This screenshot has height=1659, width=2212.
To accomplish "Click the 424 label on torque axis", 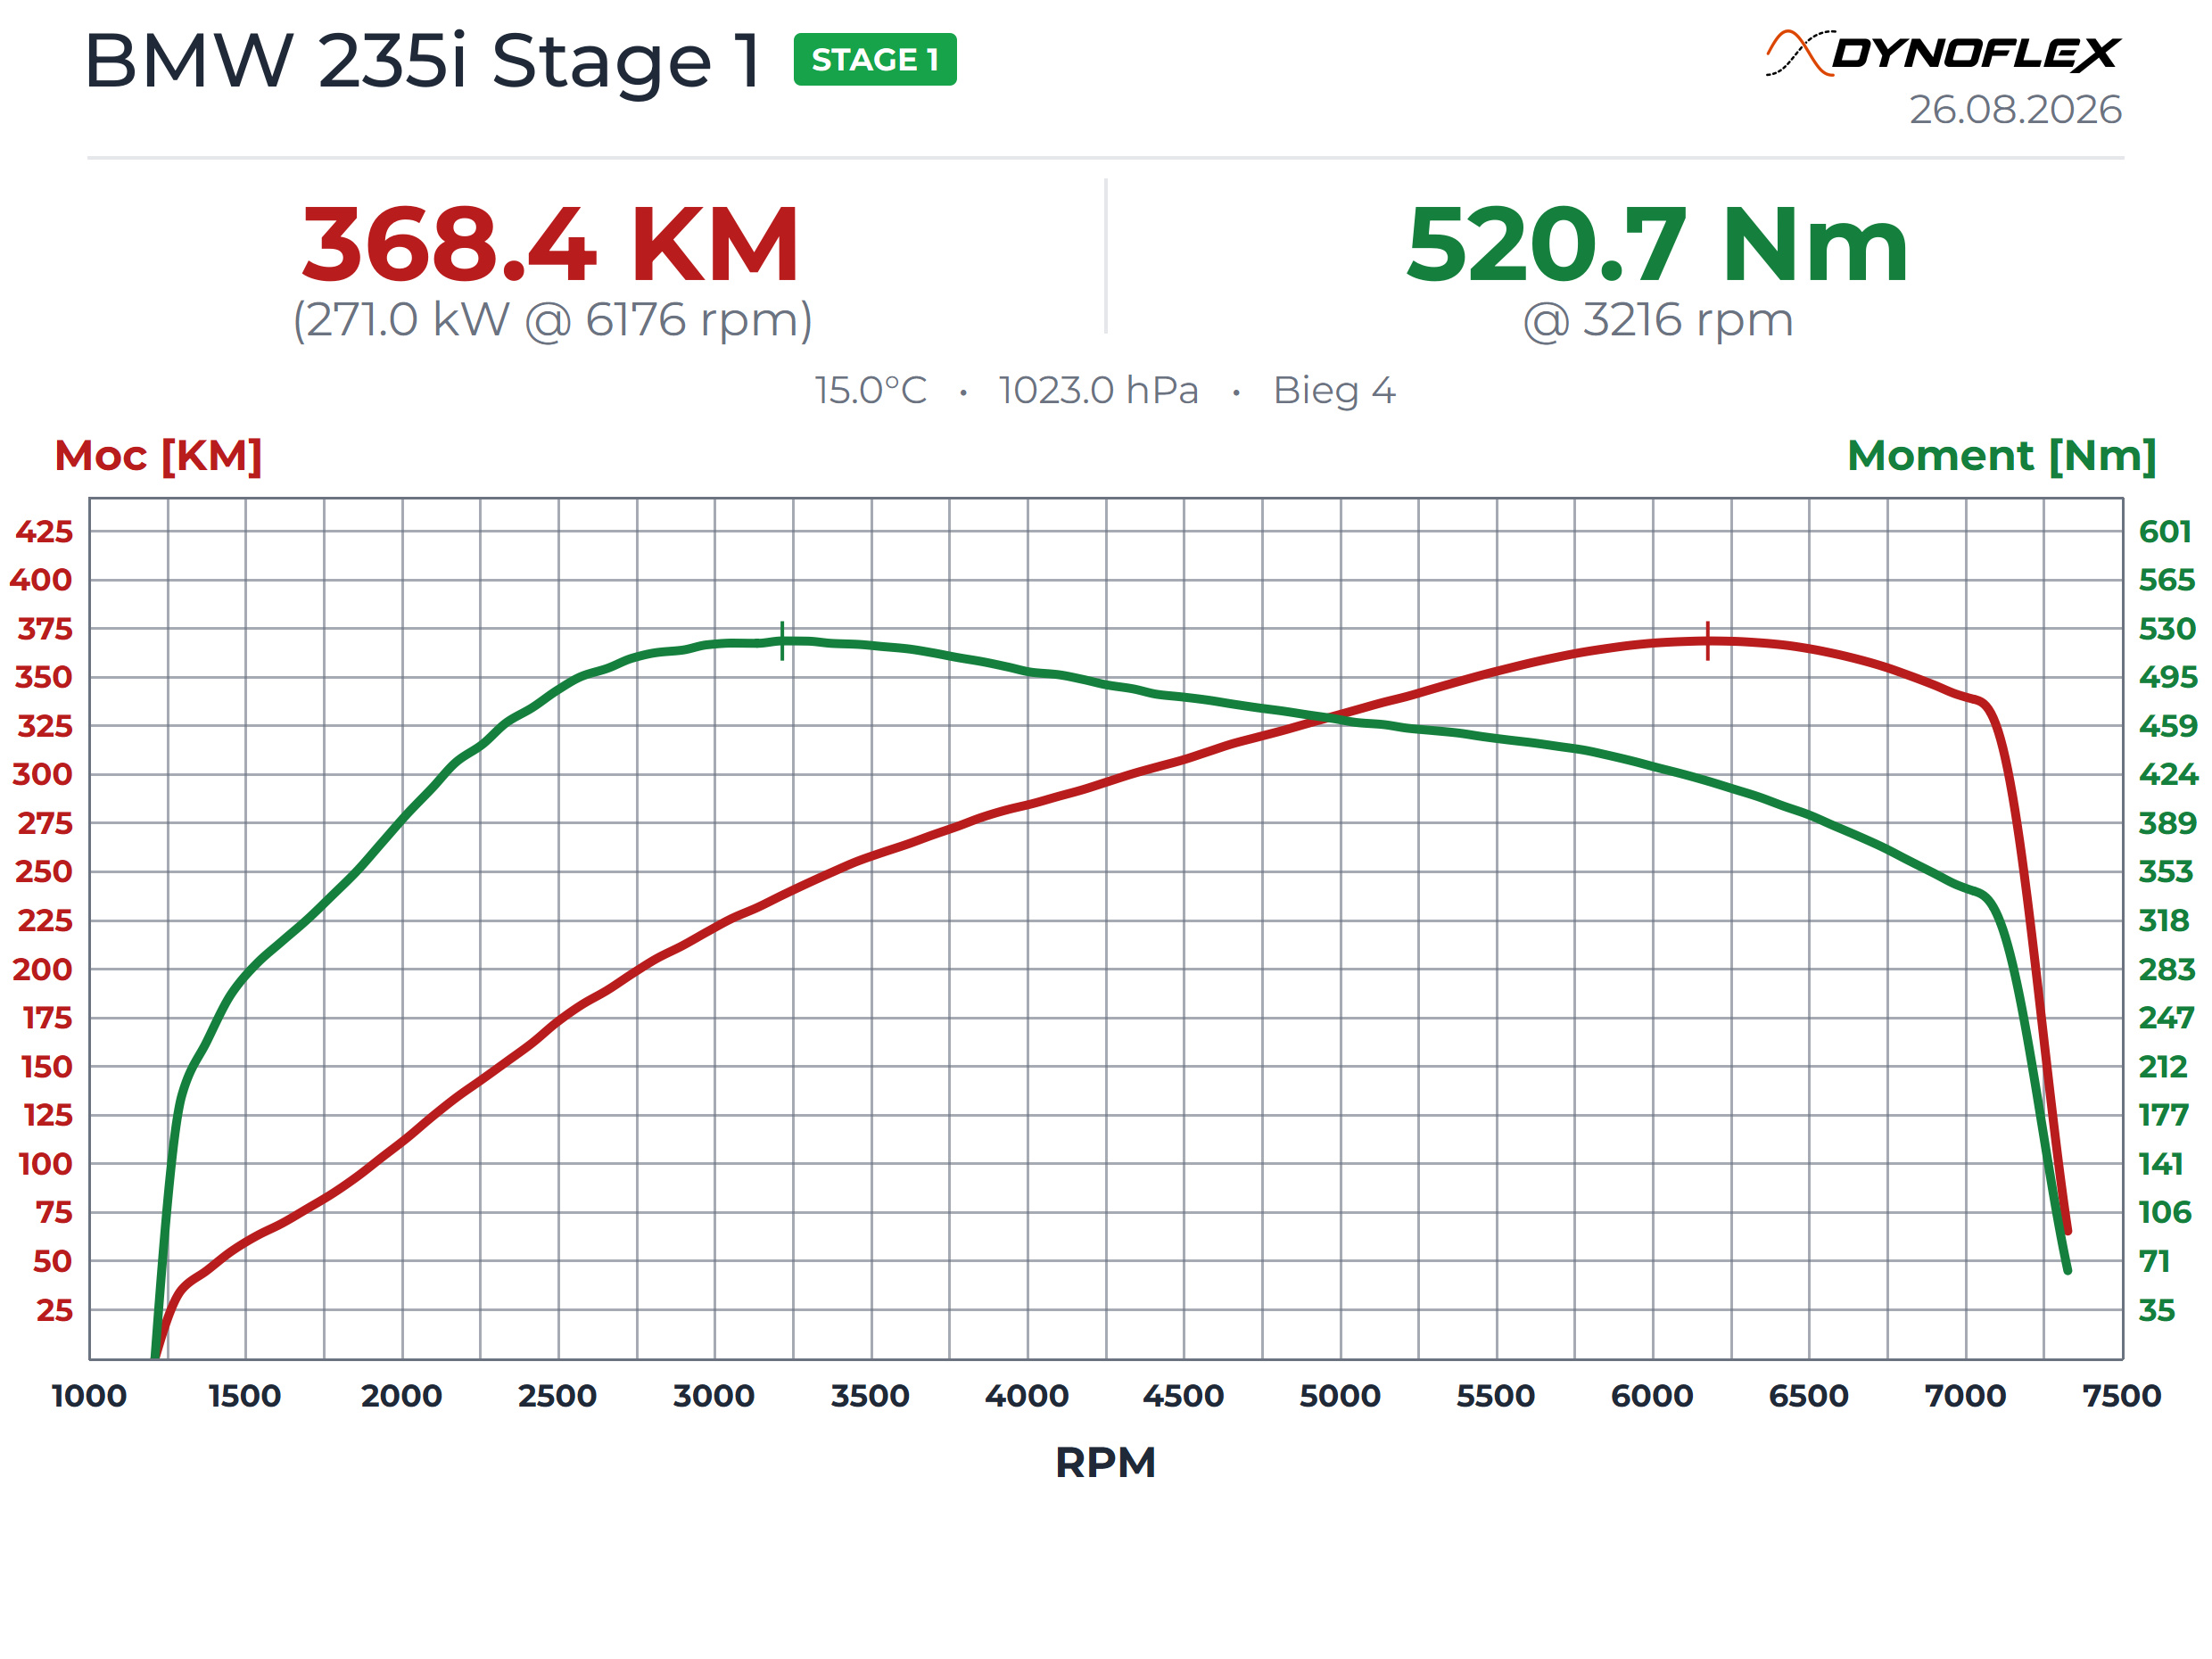I will [x=2168, y=775].
